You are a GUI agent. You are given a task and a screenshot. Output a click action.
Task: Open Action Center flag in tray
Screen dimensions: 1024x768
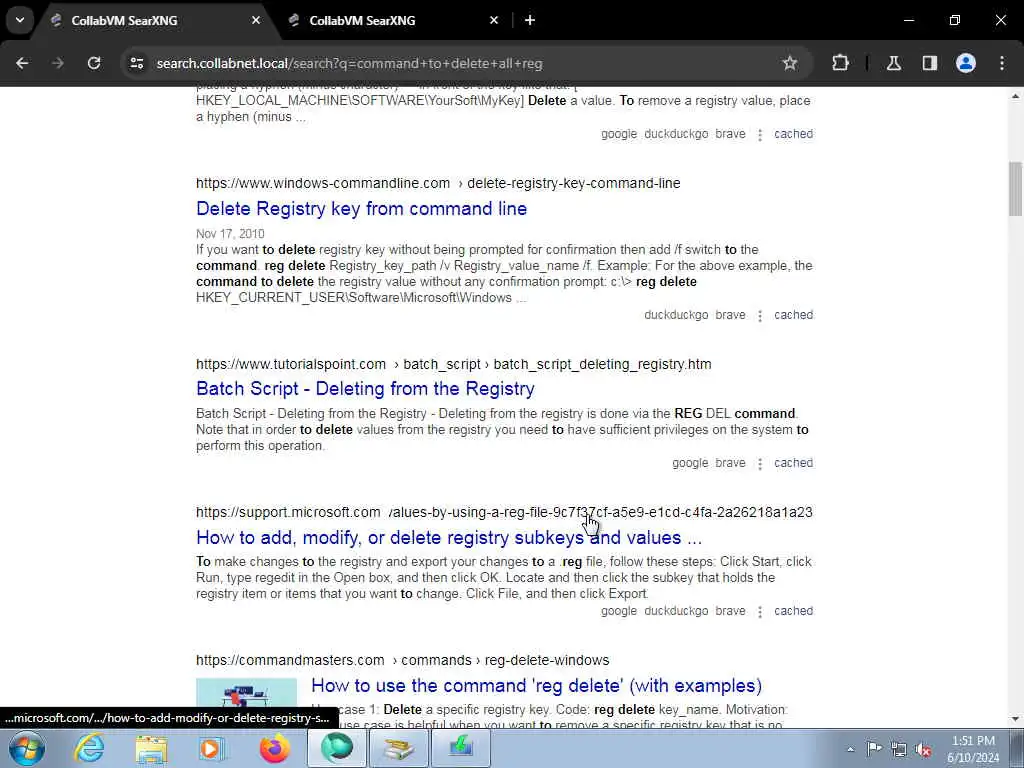(874, 749)
